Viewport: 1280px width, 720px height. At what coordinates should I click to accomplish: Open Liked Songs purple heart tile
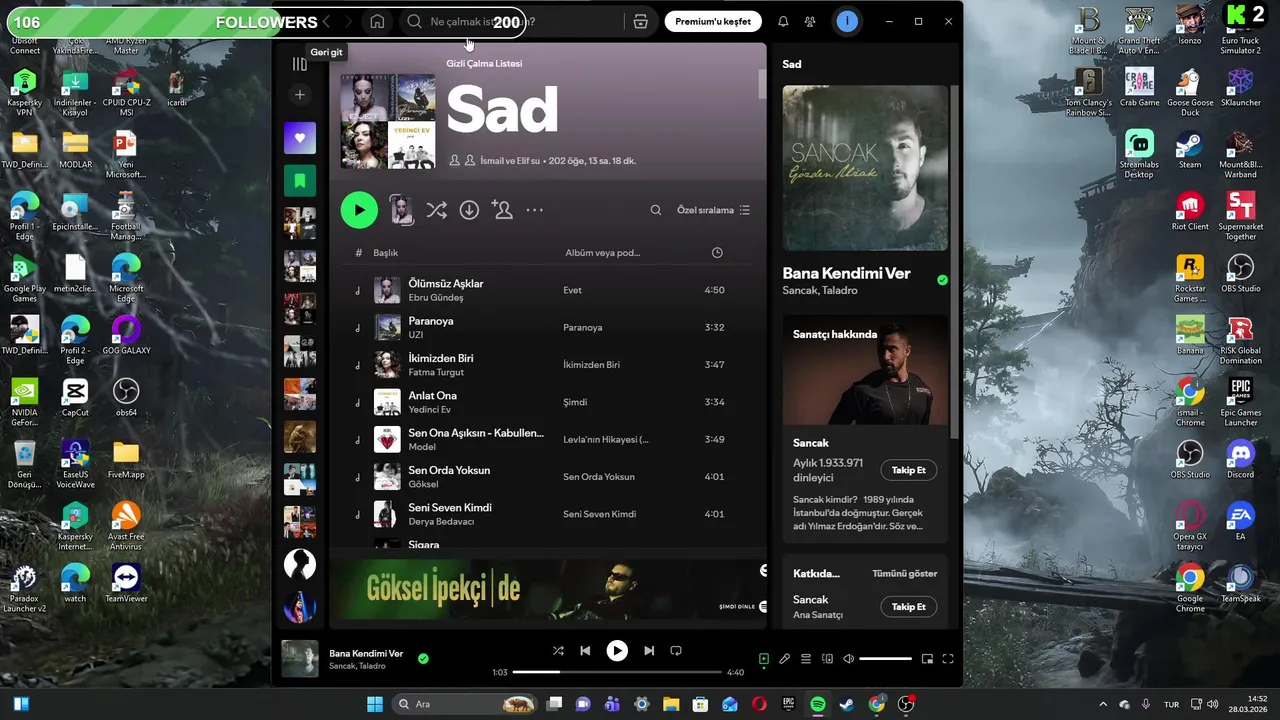pos(300,138)
